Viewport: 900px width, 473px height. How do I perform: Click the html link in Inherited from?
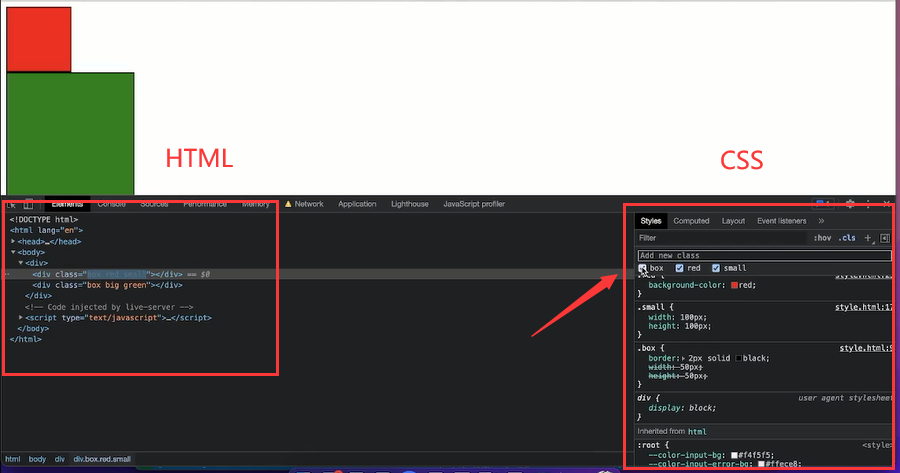coord(697,432)
